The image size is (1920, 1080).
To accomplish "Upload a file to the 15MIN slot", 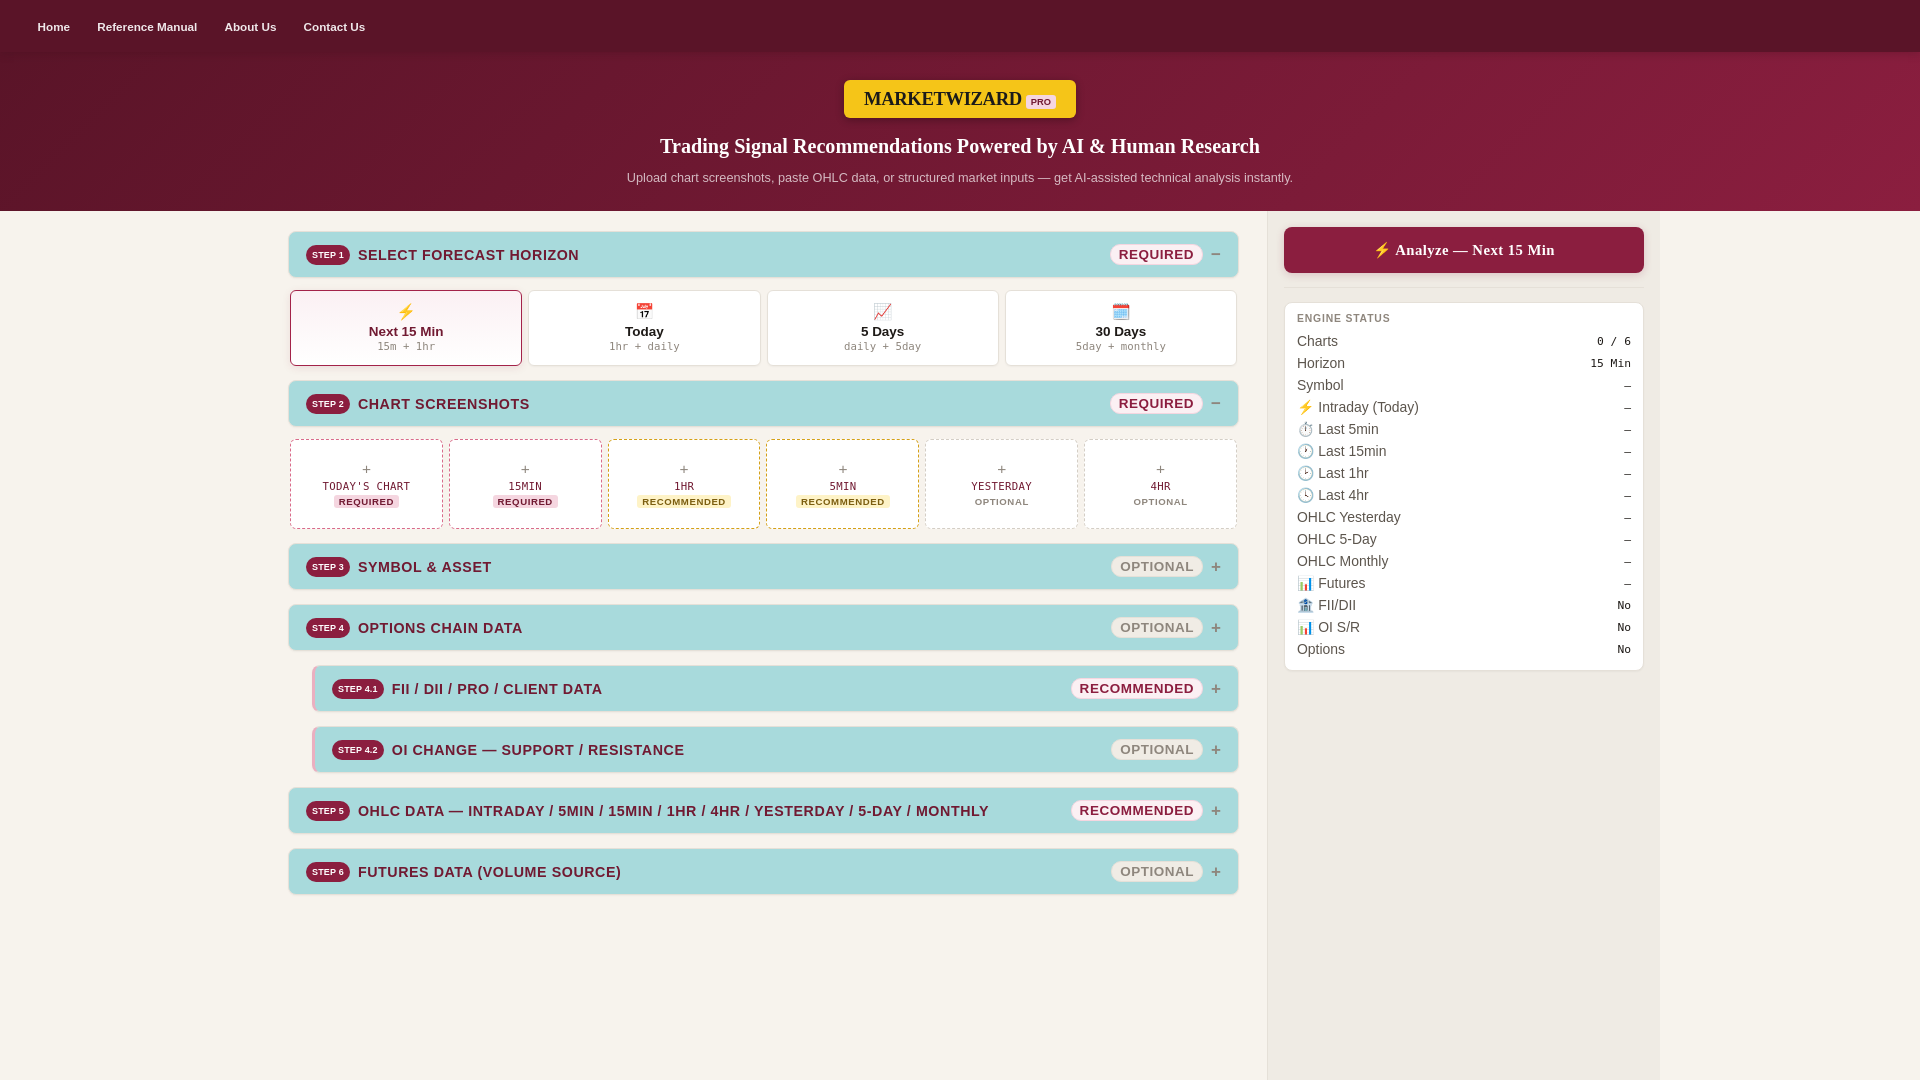I will tap(525, 484).
